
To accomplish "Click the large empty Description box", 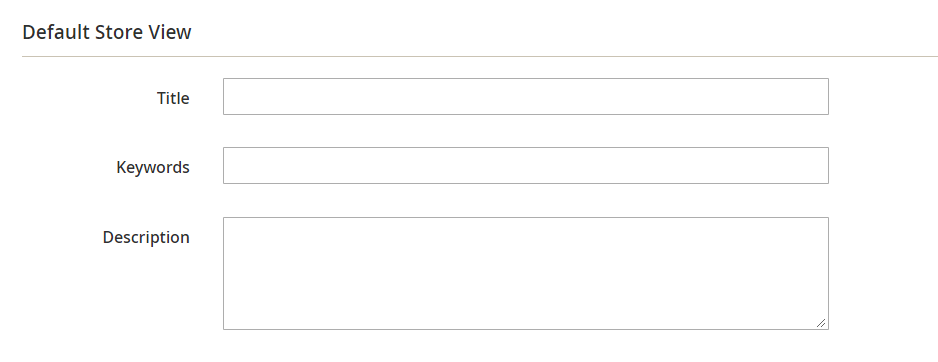I will (526, 273).
